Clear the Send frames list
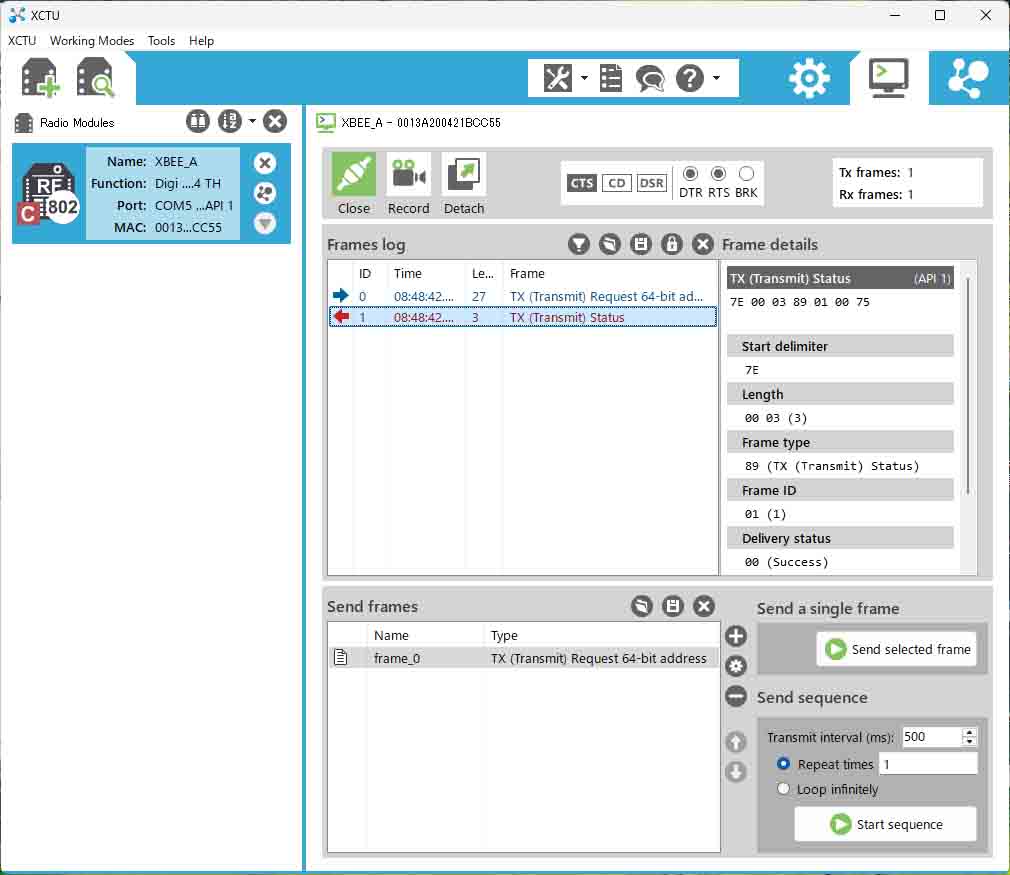The width and height of the screenshot is (1010, 875). pos(704,606)
